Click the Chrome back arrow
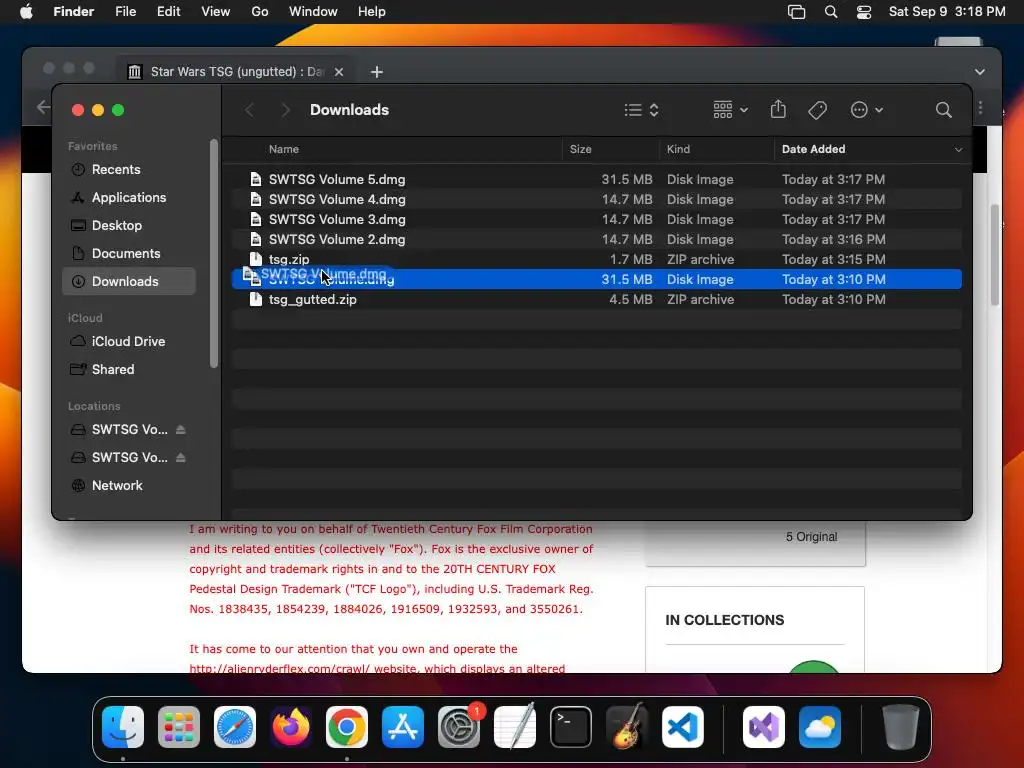This screenshot has width=1024, height=768. pyautogui.click(x=43, y=106)
